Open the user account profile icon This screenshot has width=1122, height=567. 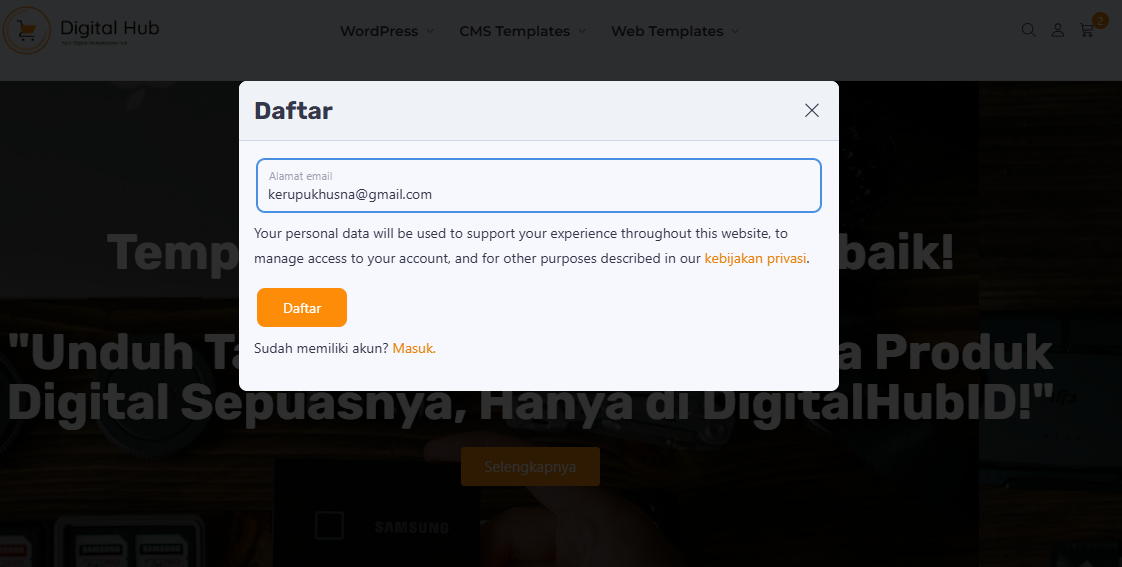[1058, 30]
